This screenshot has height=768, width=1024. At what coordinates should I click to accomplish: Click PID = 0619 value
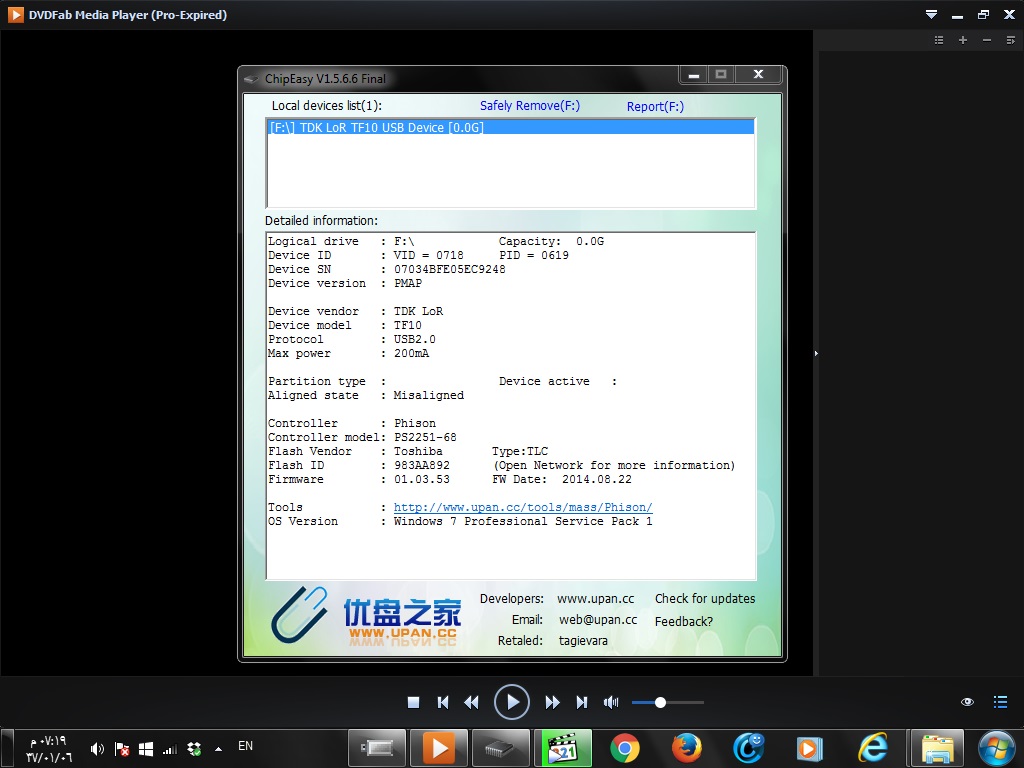pos(534,255)
